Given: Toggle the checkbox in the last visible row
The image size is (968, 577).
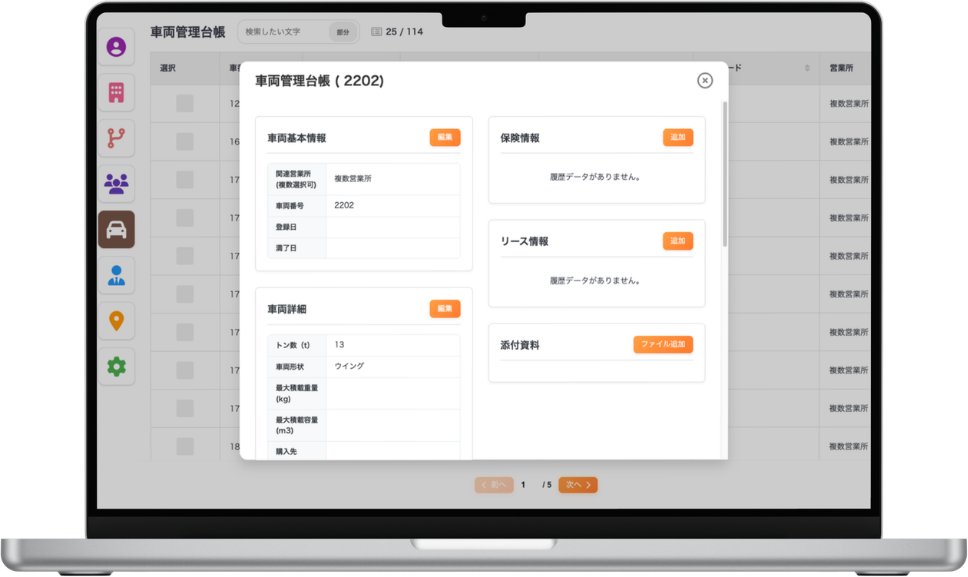Looking at the screenshot, I should 185,447.
